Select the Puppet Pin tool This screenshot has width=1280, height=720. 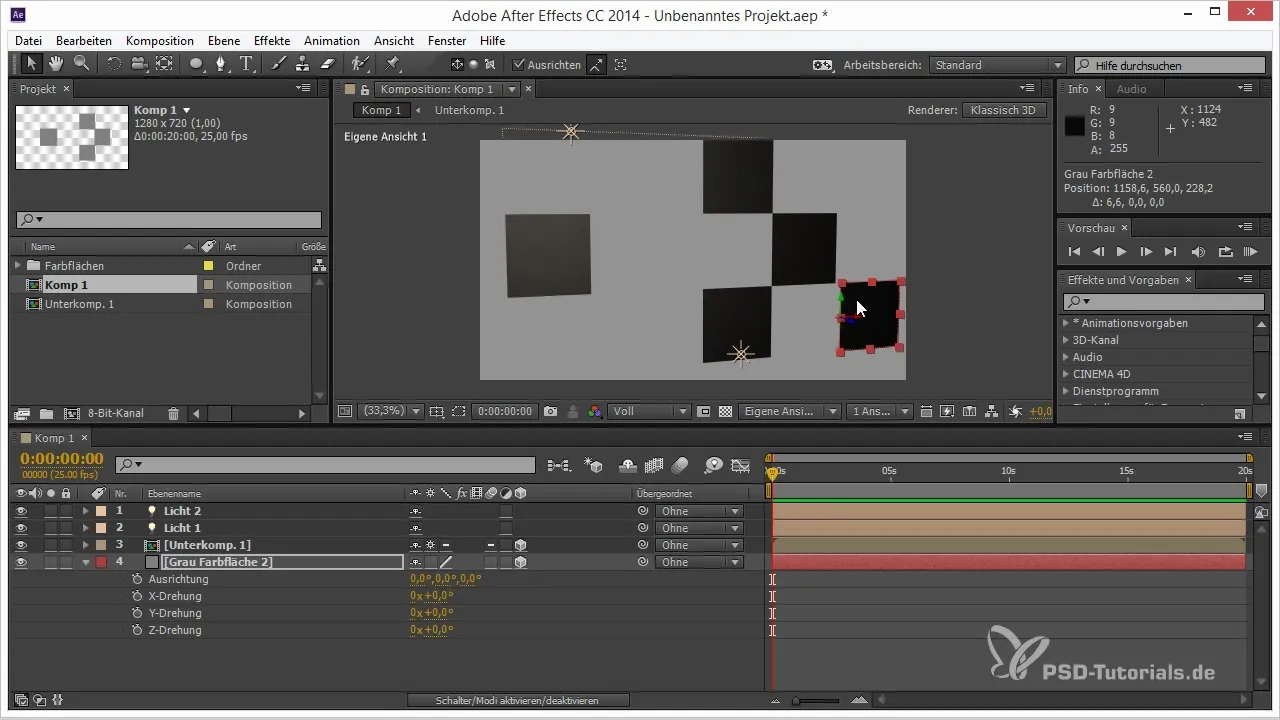point(392,64)
